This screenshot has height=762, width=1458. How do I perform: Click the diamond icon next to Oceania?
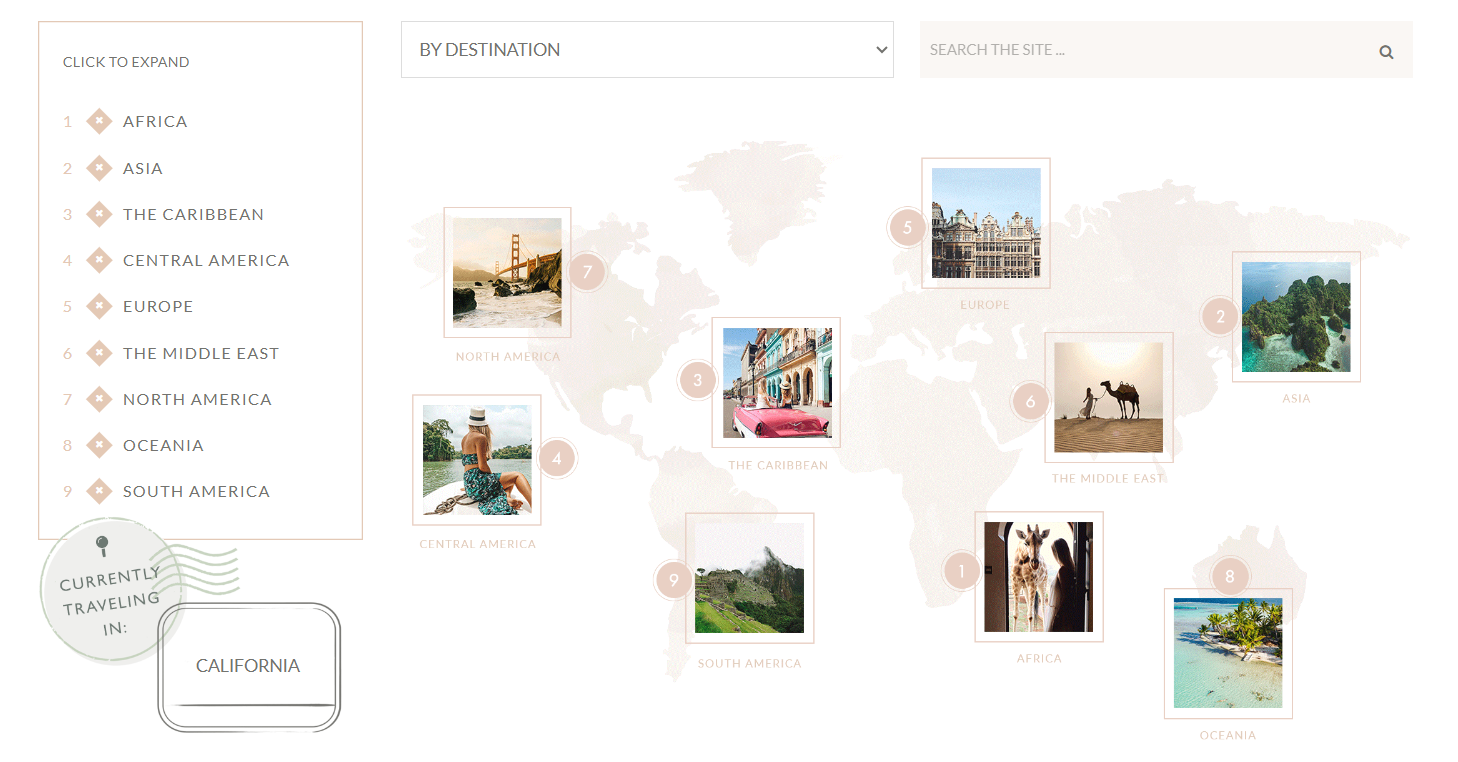pos(98,445)
